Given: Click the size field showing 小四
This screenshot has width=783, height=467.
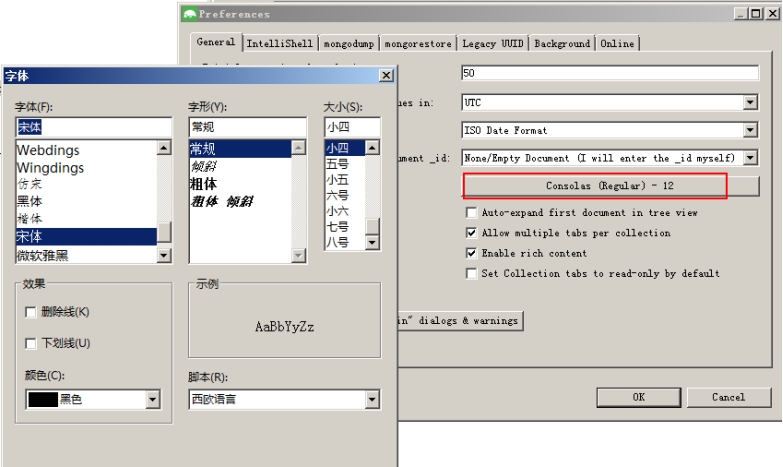Looking at the screenshot, I should click(x=352, y=127).
